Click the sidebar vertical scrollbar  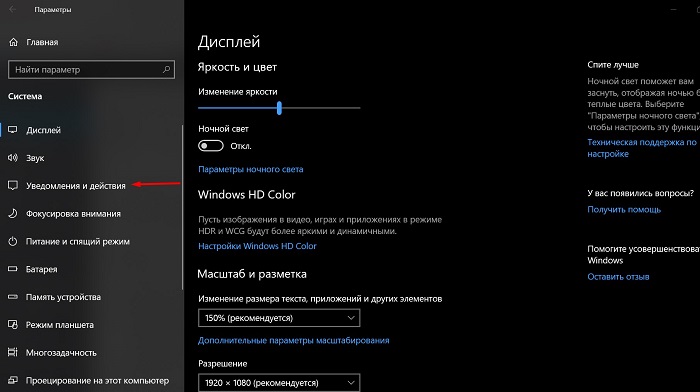pos(182,207)
